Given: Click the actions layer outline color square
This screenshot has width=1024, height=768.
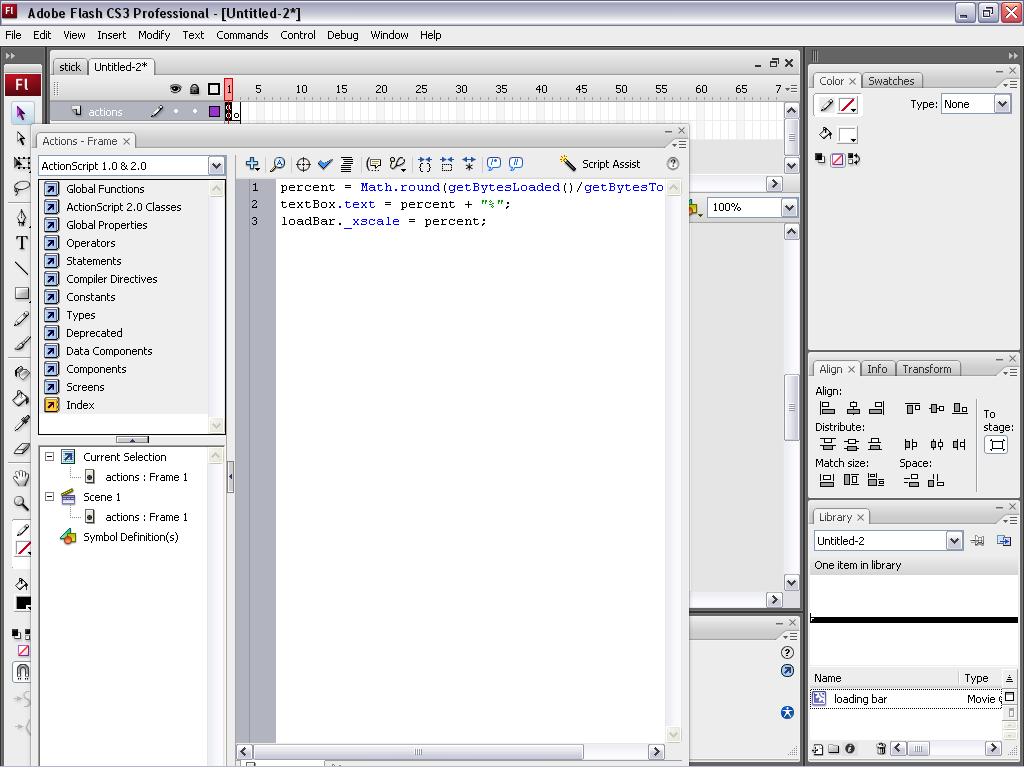Looking at the screenshot, I should pyautogui.click(x=214, y=112).
